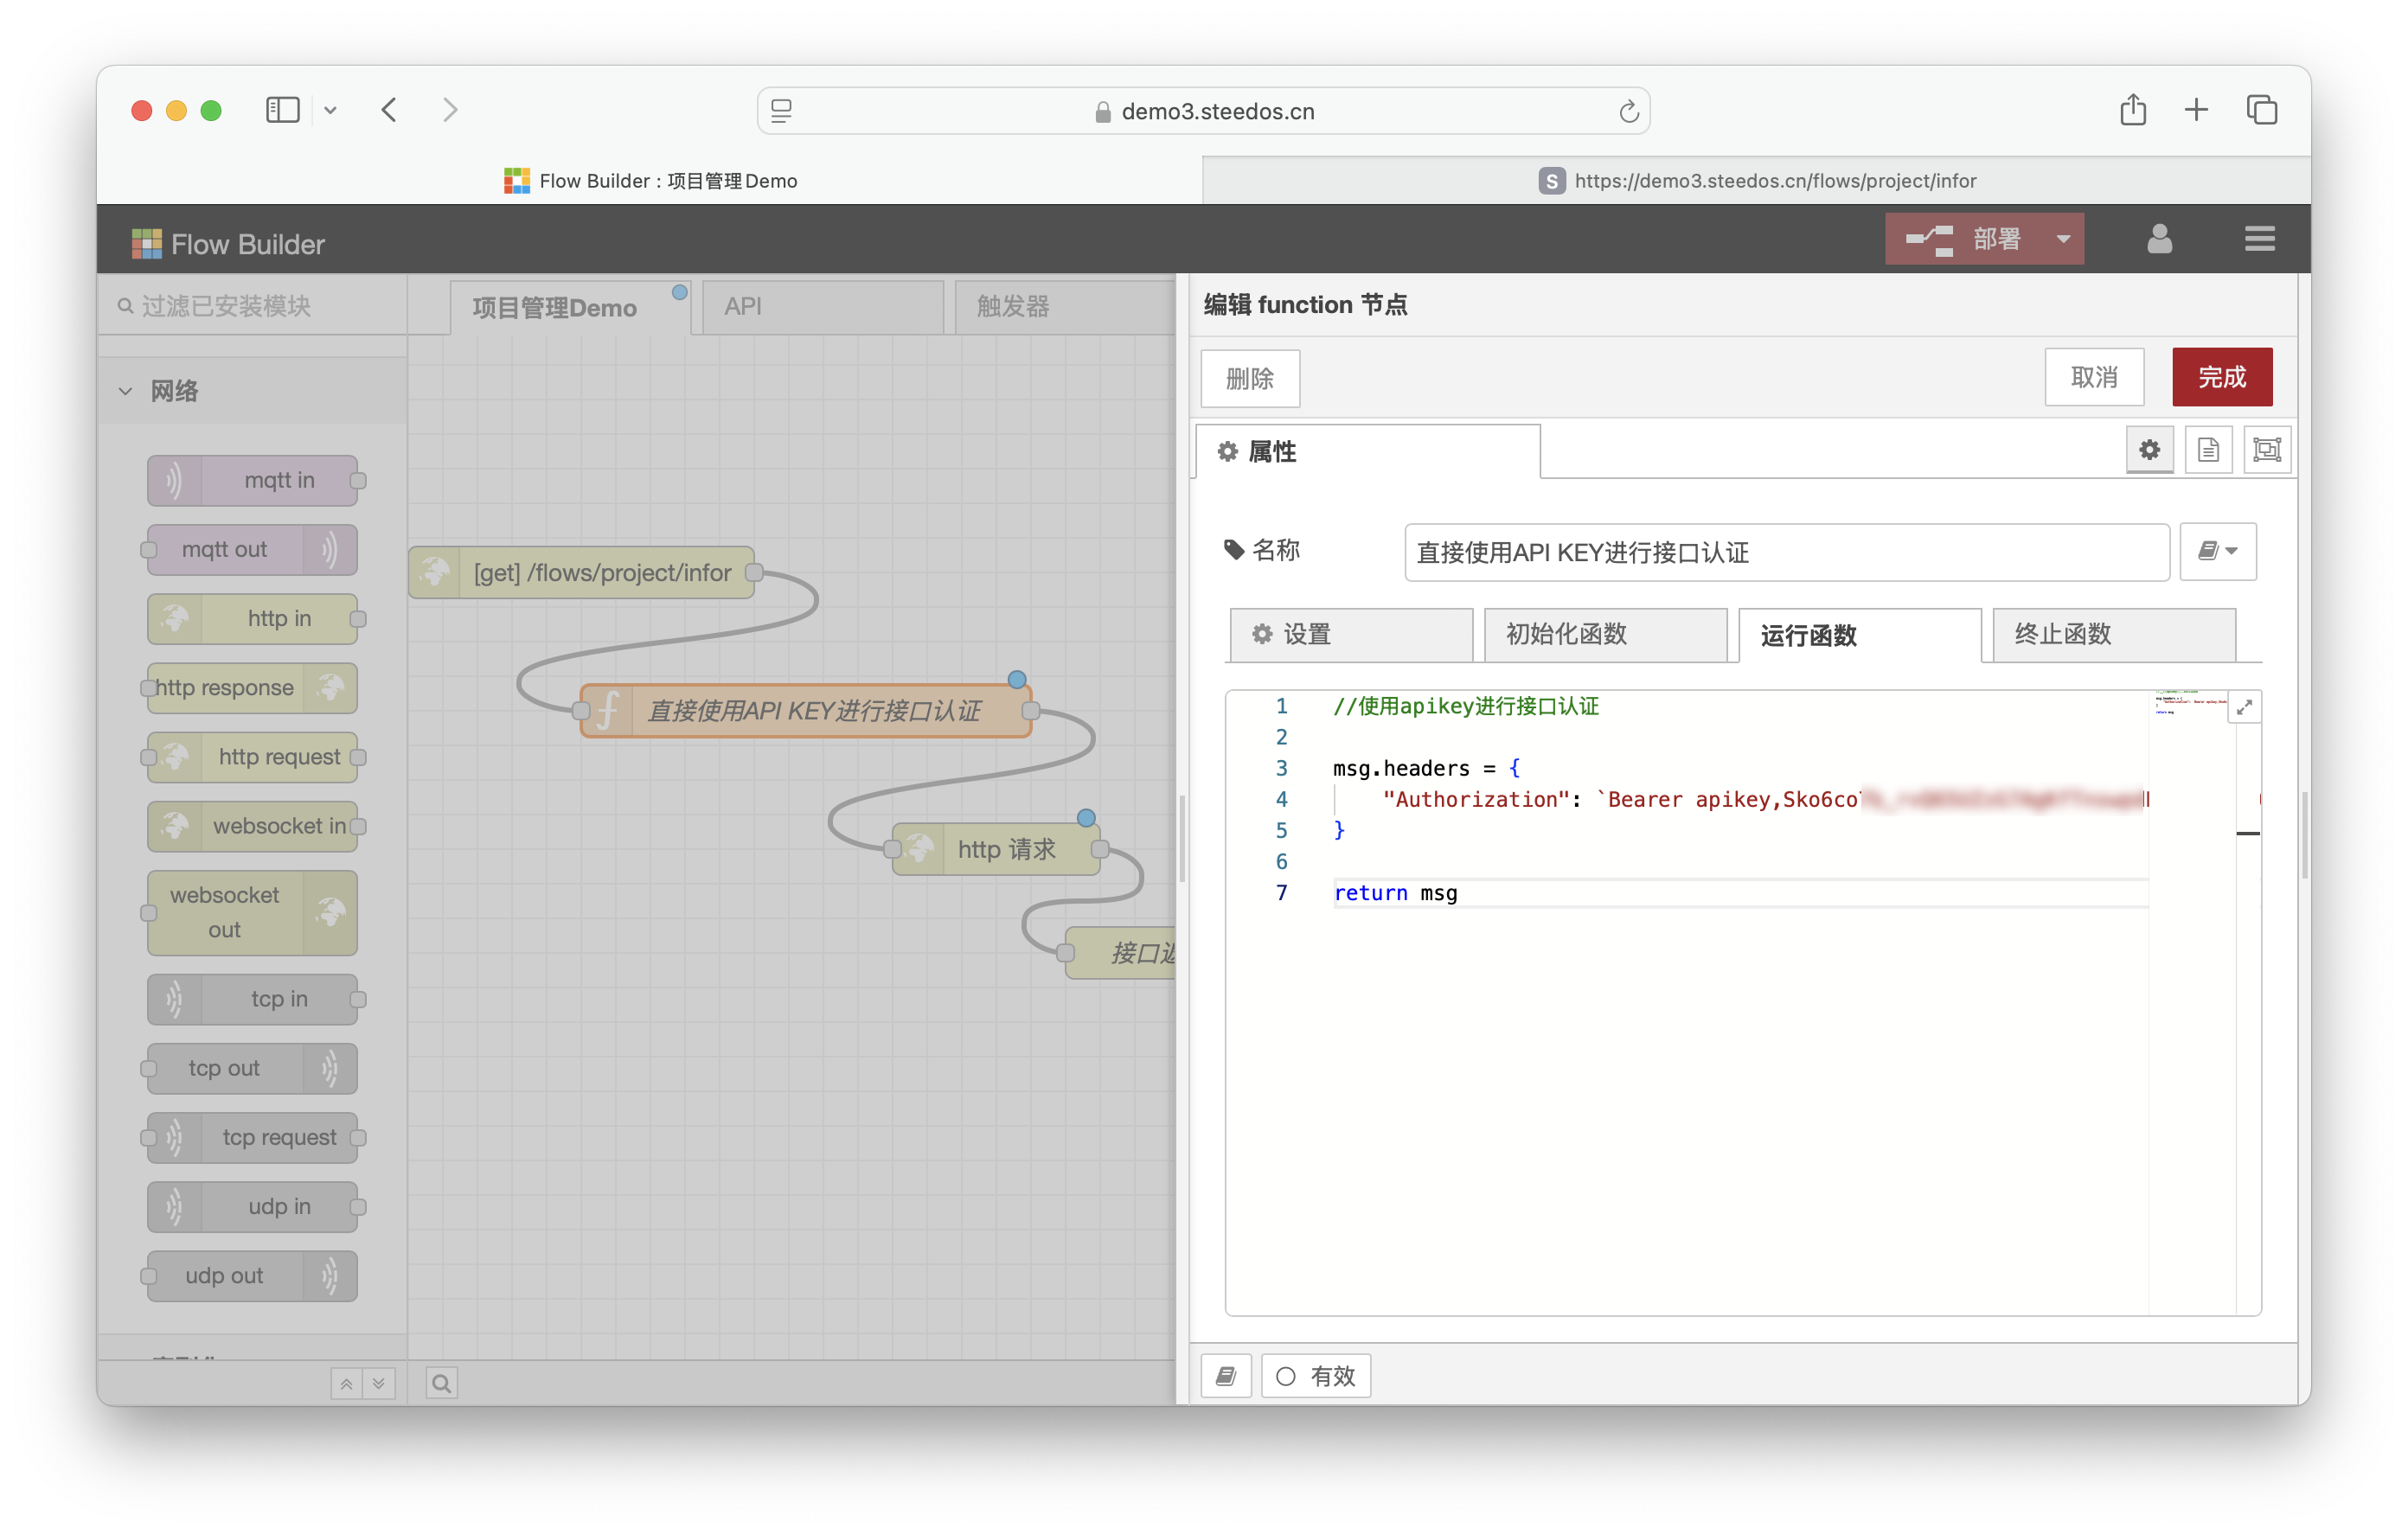This screenshot has height=1534, width=2408.
Task: Open the deploy options dropdown arrow
Action: click(2063, 239)
